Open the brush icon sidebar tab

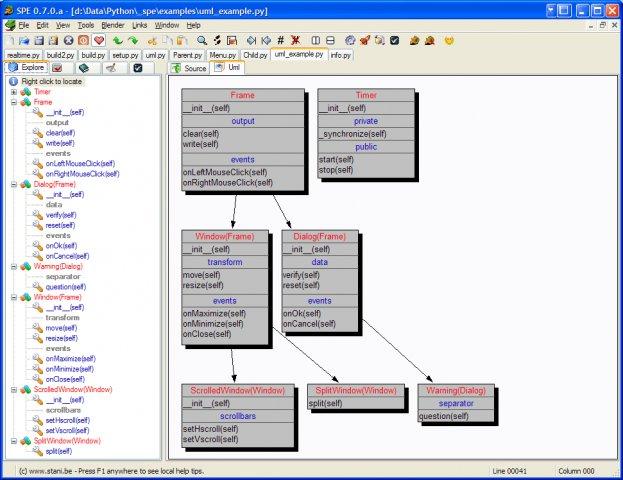click(111, 68)
